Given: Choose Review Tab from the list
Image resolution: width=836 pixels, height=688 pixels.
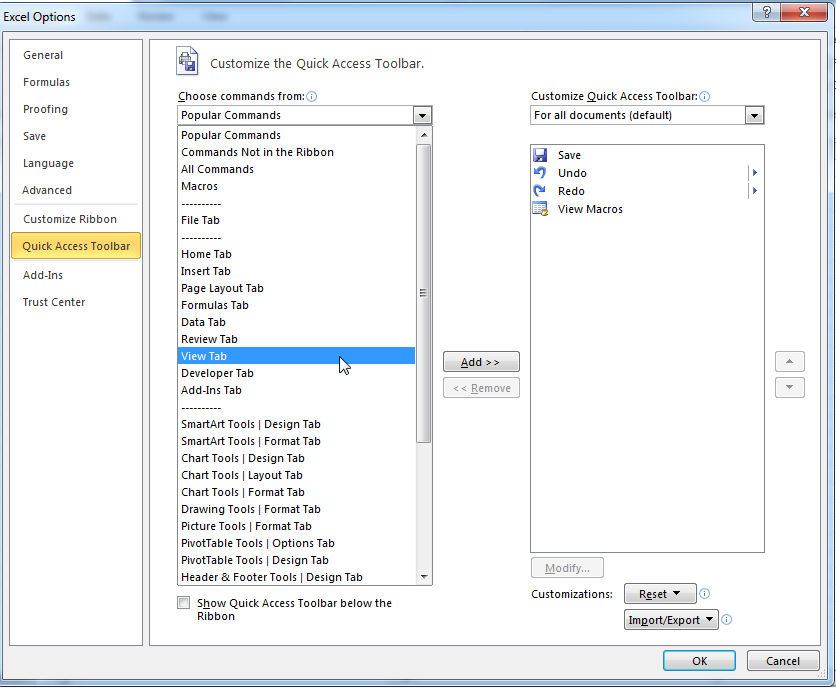Looking at the screenshot, I should (296, 340).
